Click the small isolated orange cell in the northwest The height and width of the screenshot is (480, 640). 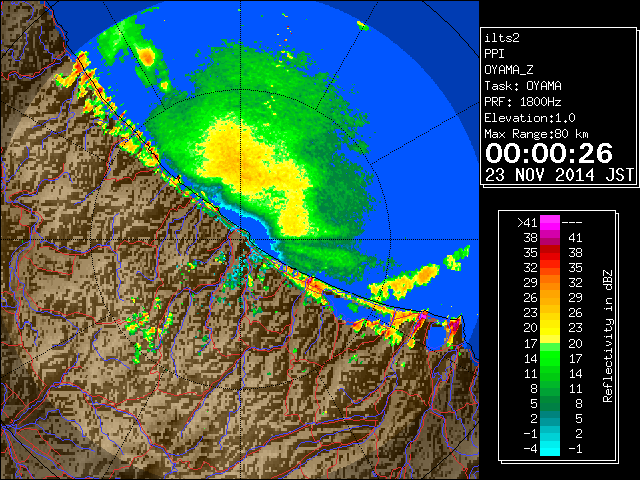tap(146, 57)
